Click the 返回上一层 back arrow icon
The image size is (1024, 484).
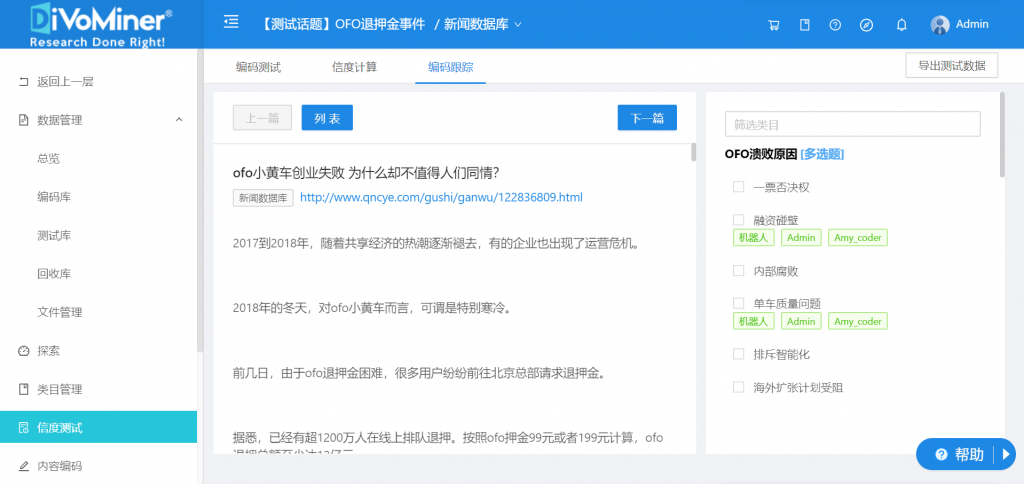(x=24, y=82)
